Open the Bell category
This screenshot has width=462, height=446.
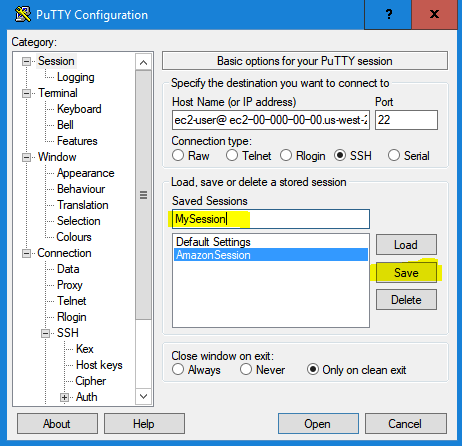pos(65,125)
